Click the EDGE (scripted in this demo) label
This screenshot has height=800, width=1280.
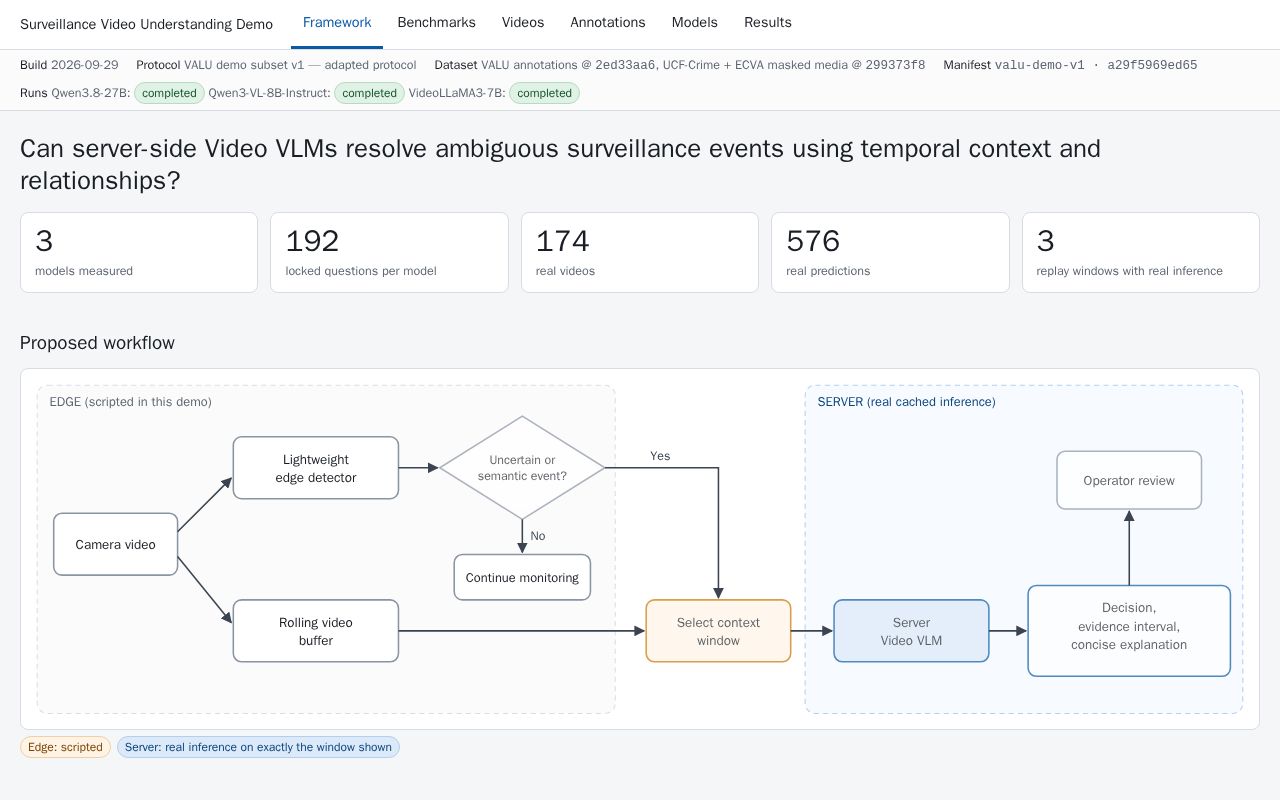(131, 402)
